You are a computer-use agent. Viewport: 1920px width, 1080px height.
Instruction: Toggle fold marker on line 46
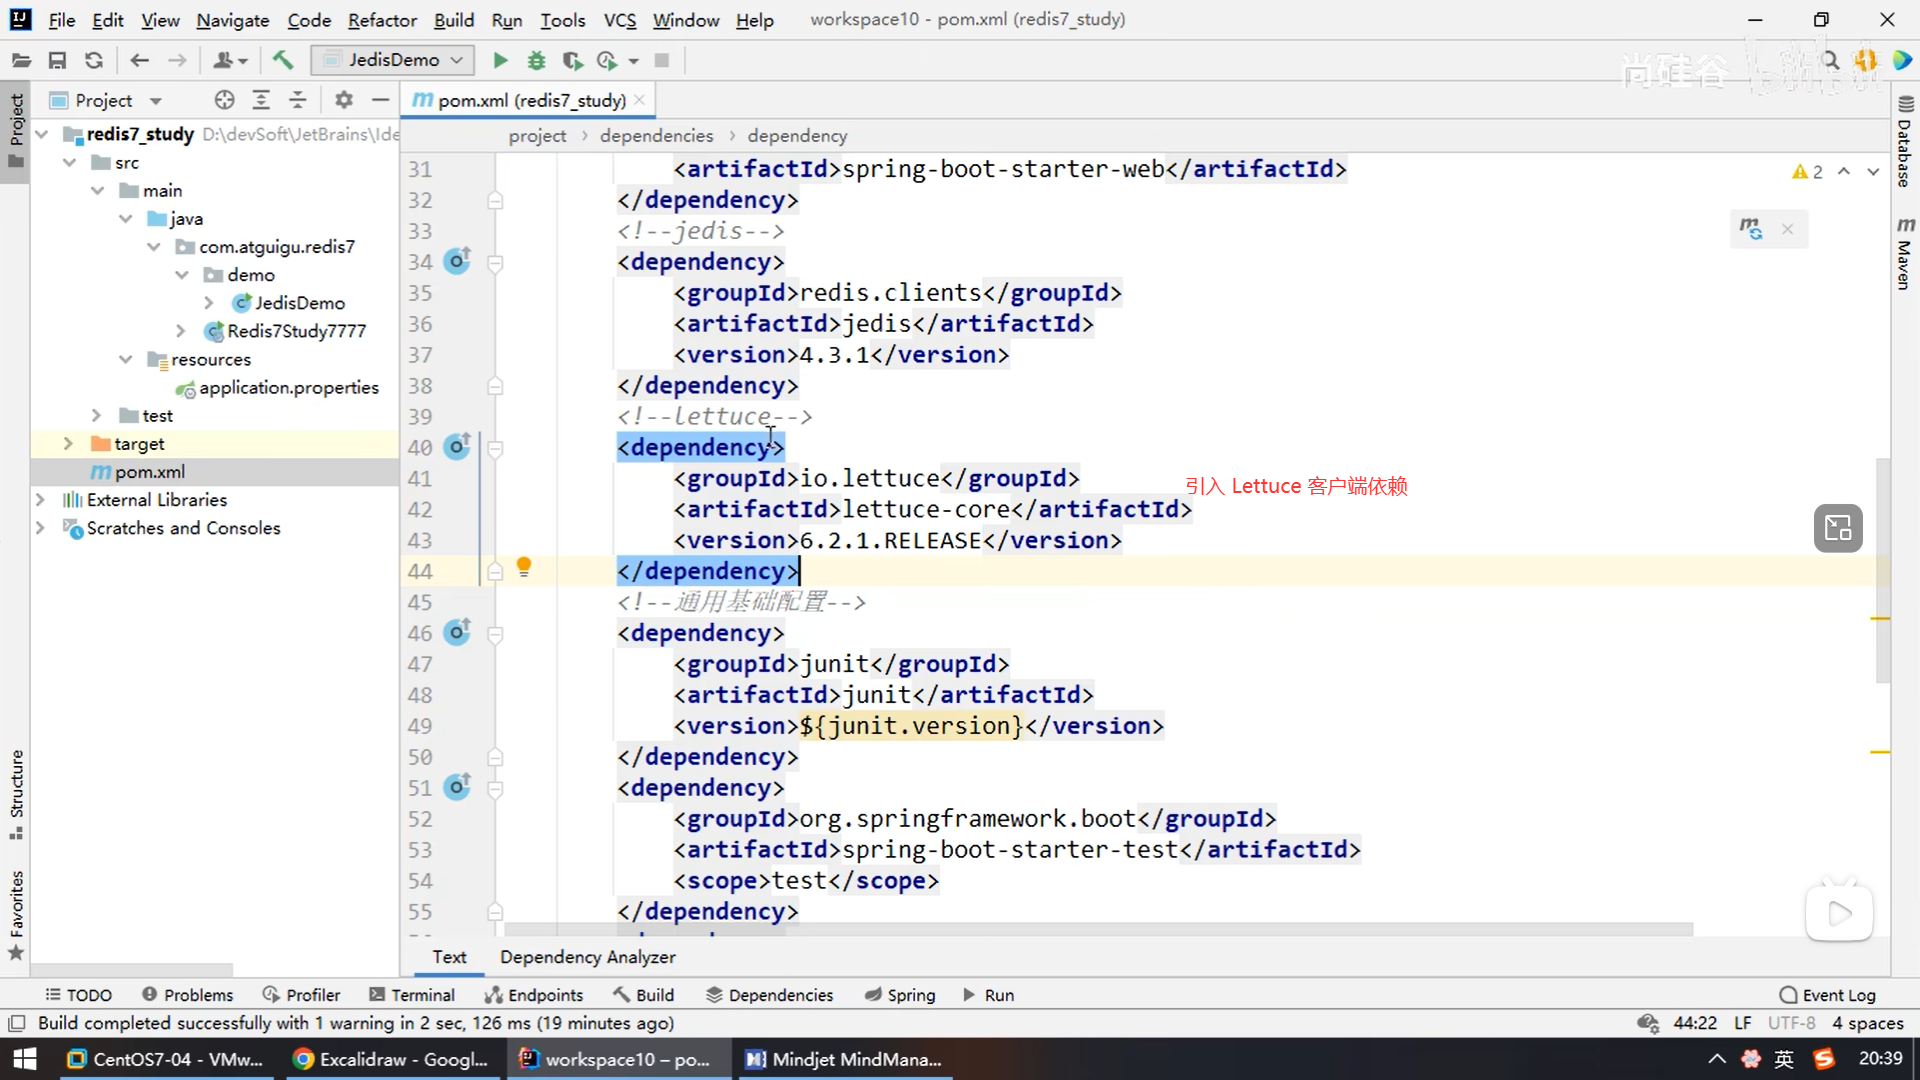tap(495, 634)
